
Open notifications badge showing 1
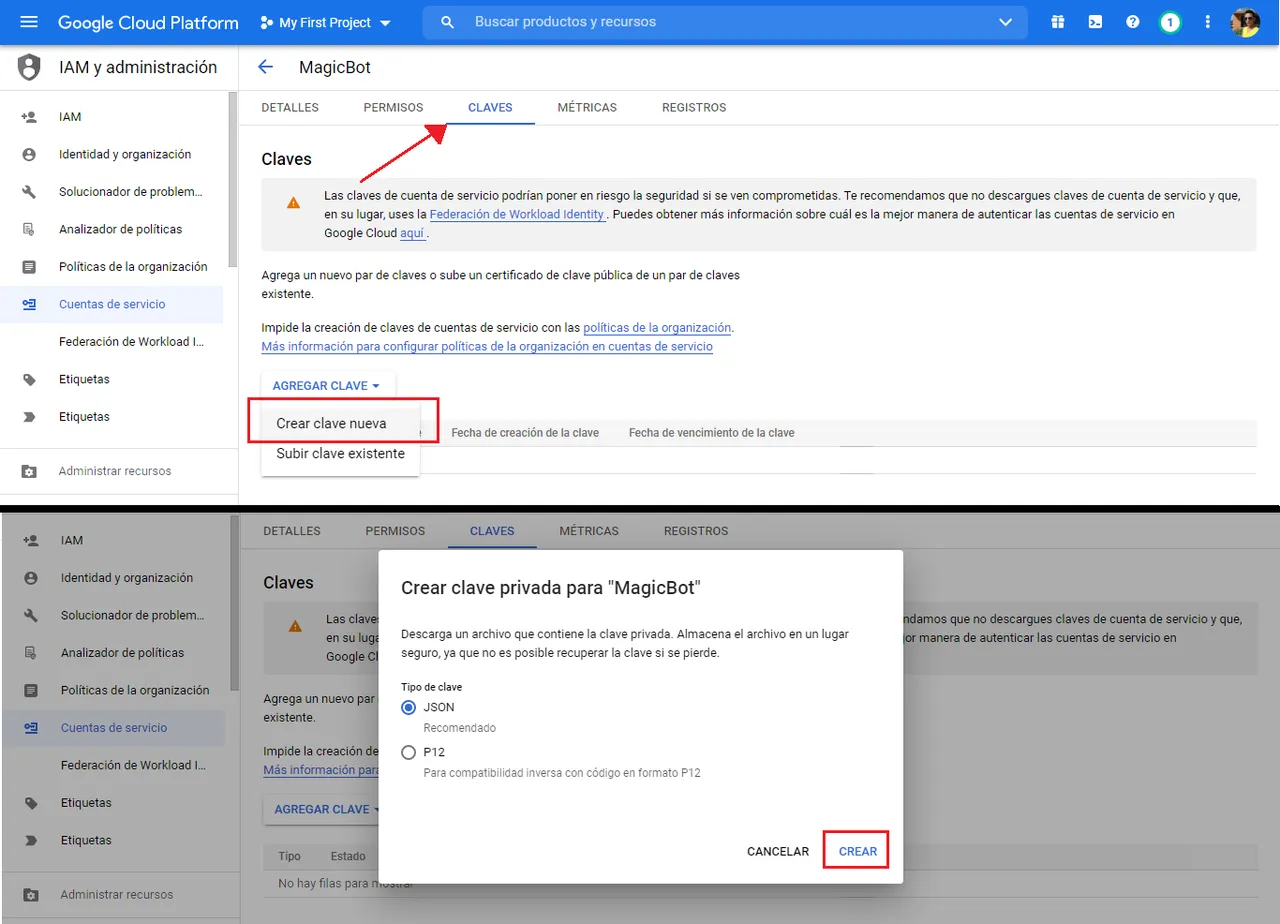point(1170,22)
